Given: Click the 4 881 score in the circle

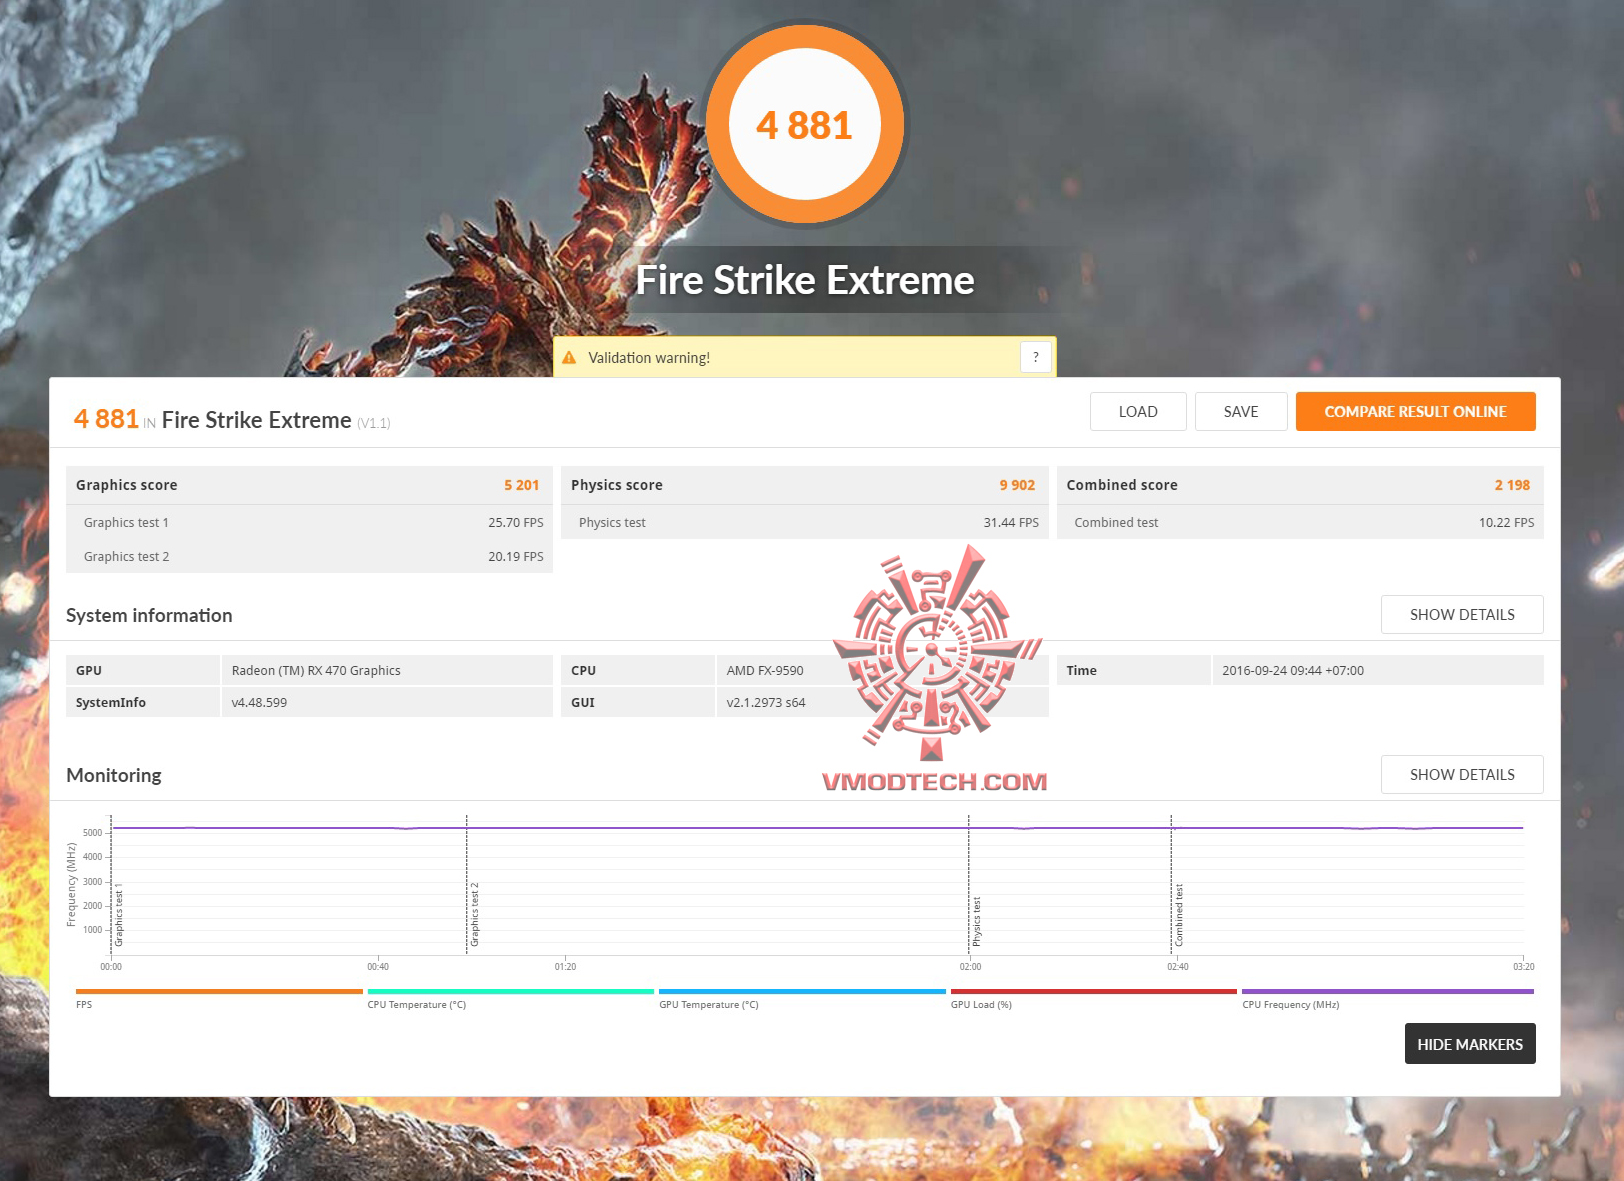Looking at the screenshot, I should (x=805, y=125).
